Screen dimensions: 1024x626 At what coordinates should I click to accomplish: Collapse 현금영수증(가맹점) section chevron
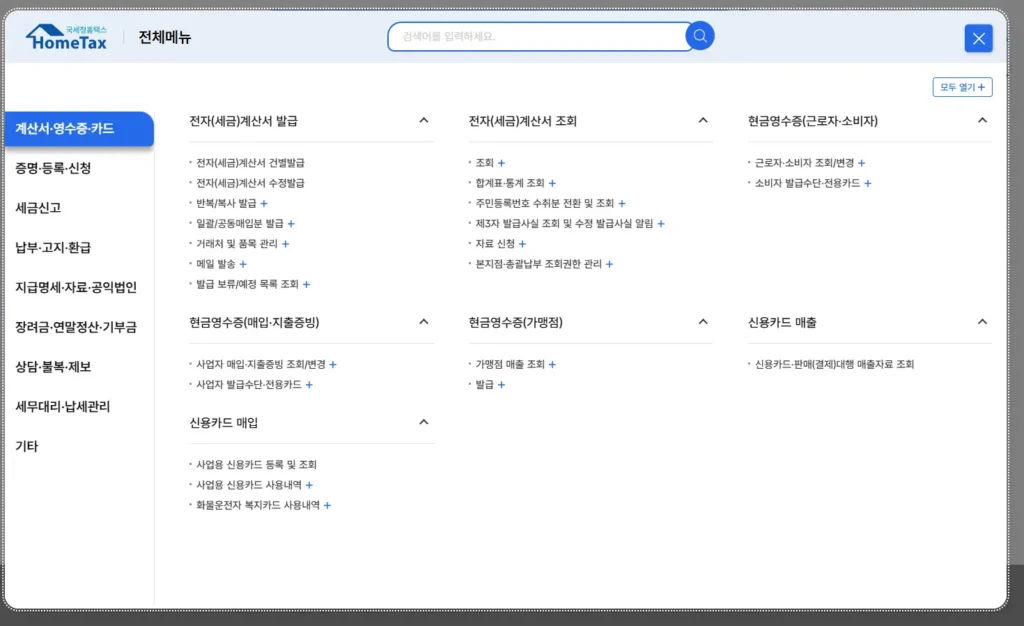(x=703, y=322)
